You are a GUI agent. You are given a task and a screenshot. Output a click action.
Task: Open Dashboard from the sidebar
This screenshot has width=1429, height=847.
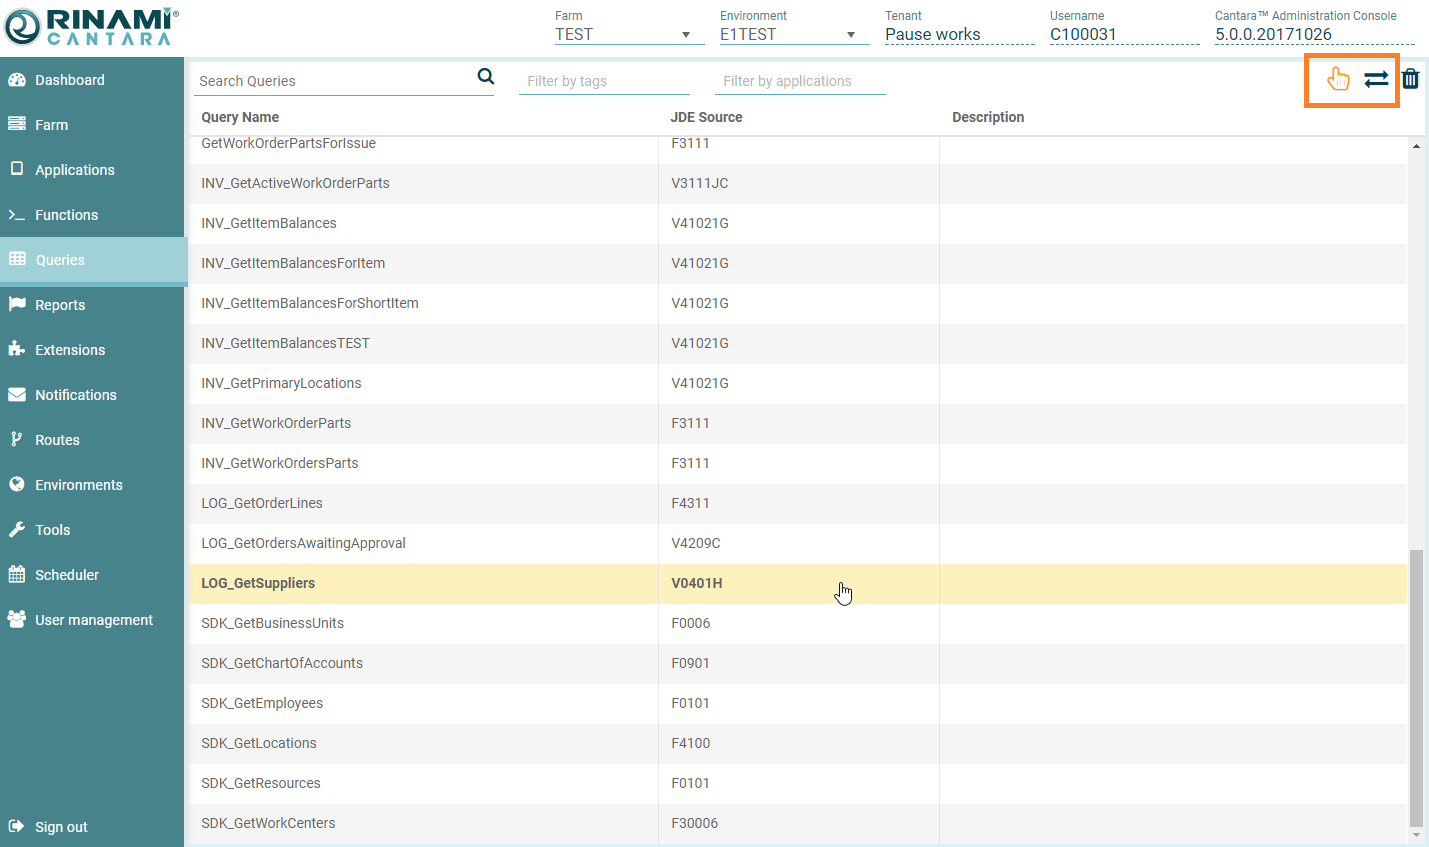69,80
